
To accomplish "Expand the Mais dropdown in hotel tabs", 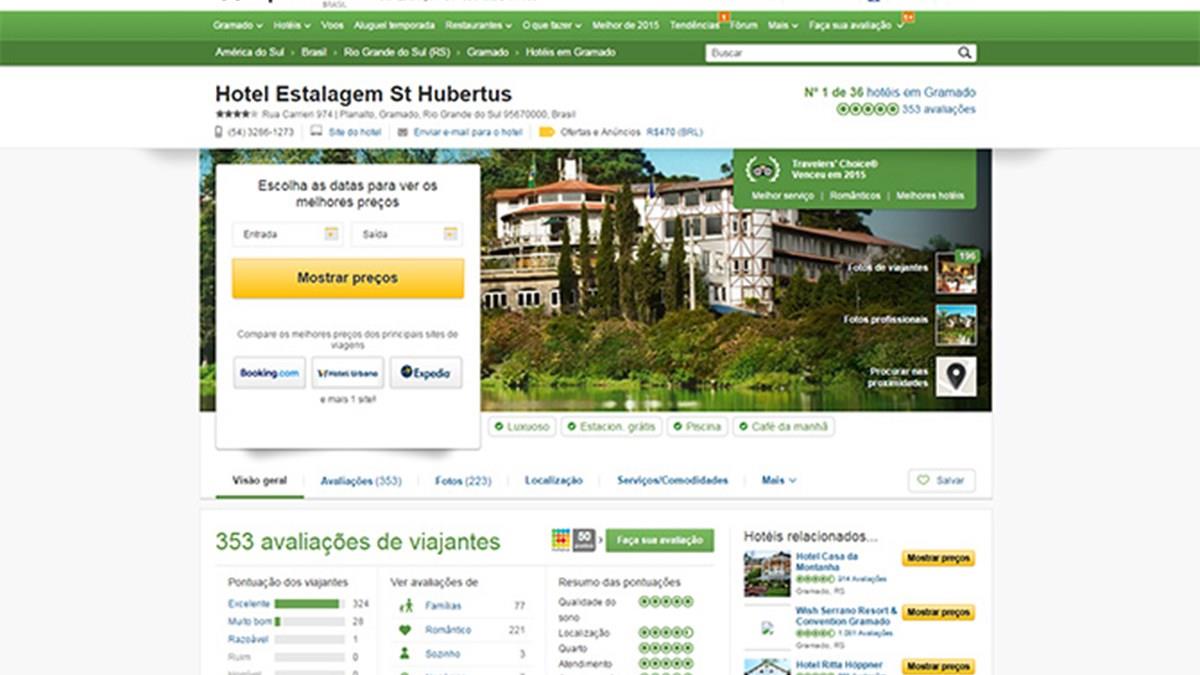I will (x=778, y=481).
